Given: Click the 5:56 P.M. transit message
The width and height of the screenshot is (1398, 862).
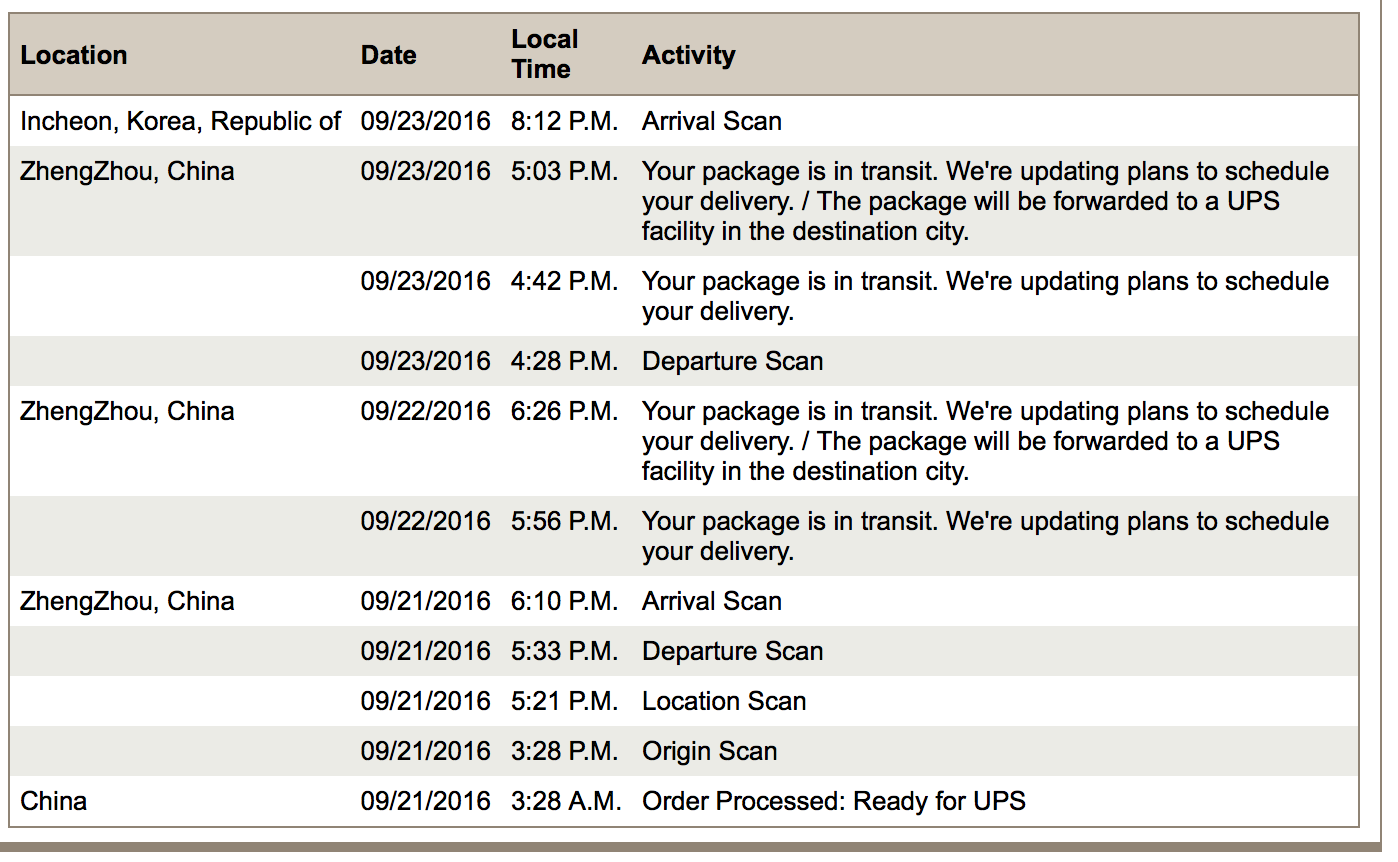Looking at the screenshot, I should click(986, 536).
